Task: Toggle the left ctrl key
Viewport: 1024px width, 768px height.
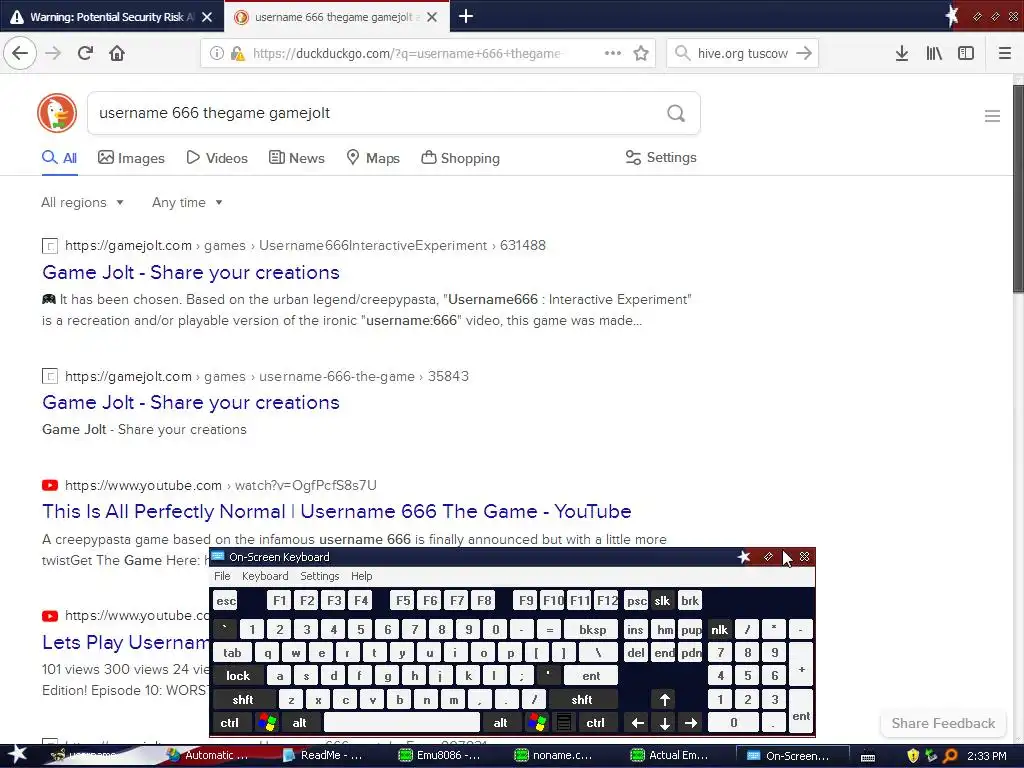Action: [x=229, y=722]
